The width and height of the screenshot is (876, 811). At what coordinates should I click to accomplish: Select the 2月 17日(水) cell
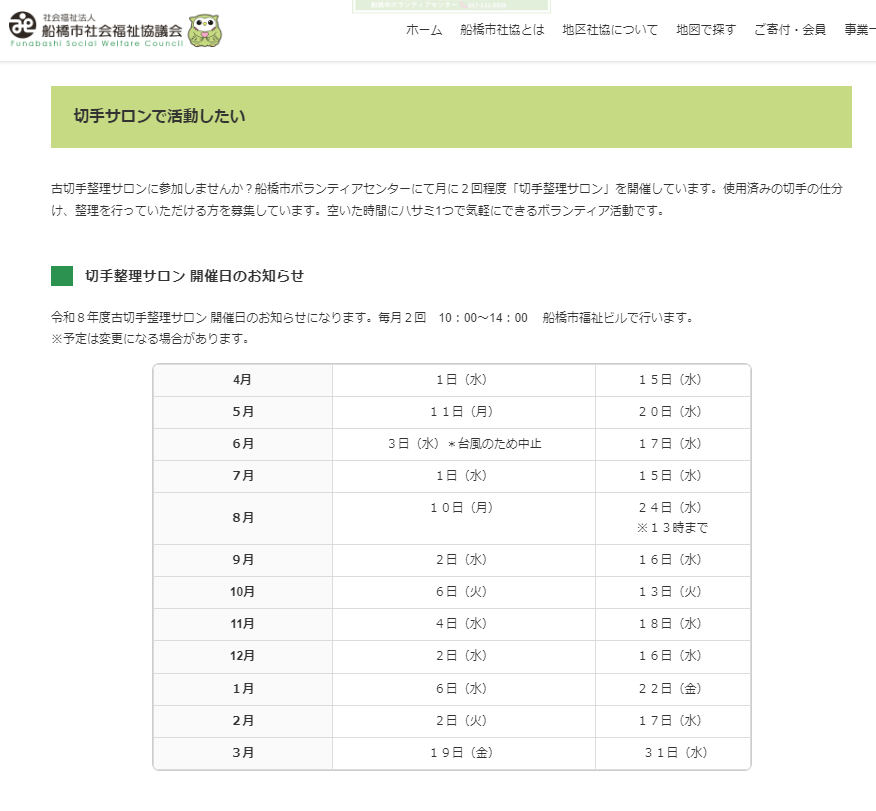(x=673, y=721)
